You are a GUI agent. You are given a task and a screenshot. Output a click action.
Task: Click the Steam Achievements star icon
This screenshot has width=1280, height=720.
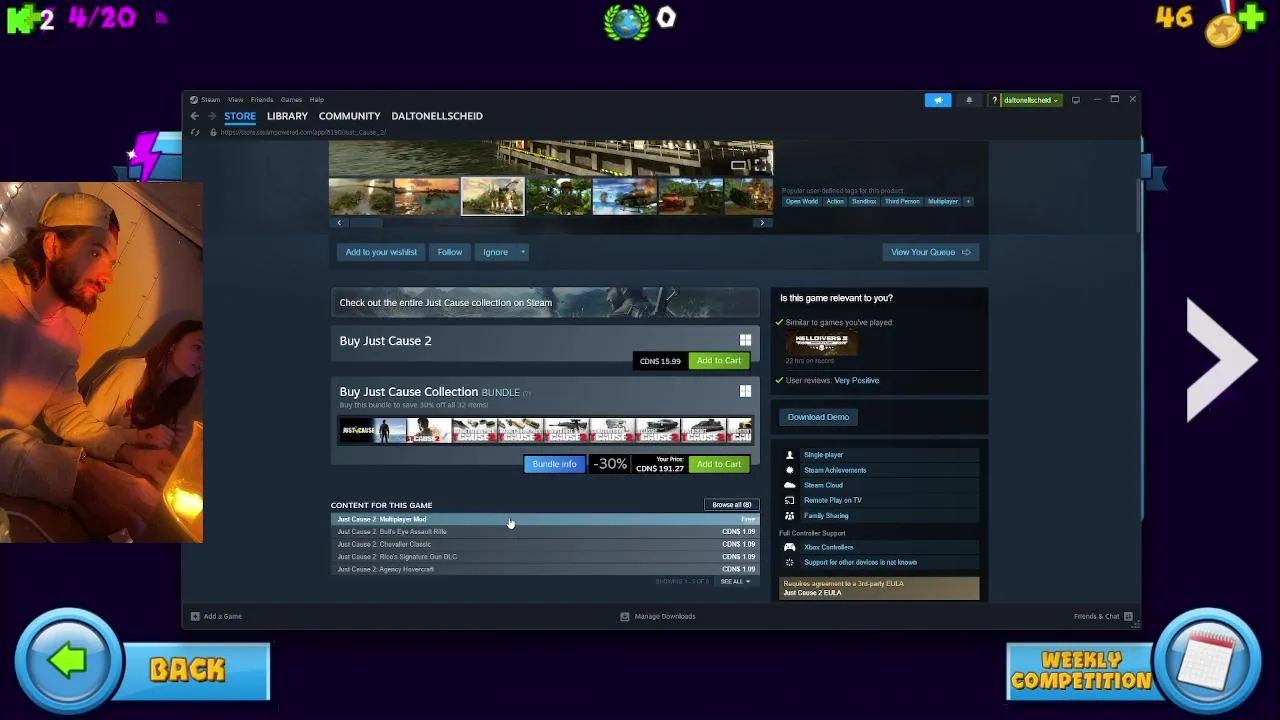coord(790,470)
